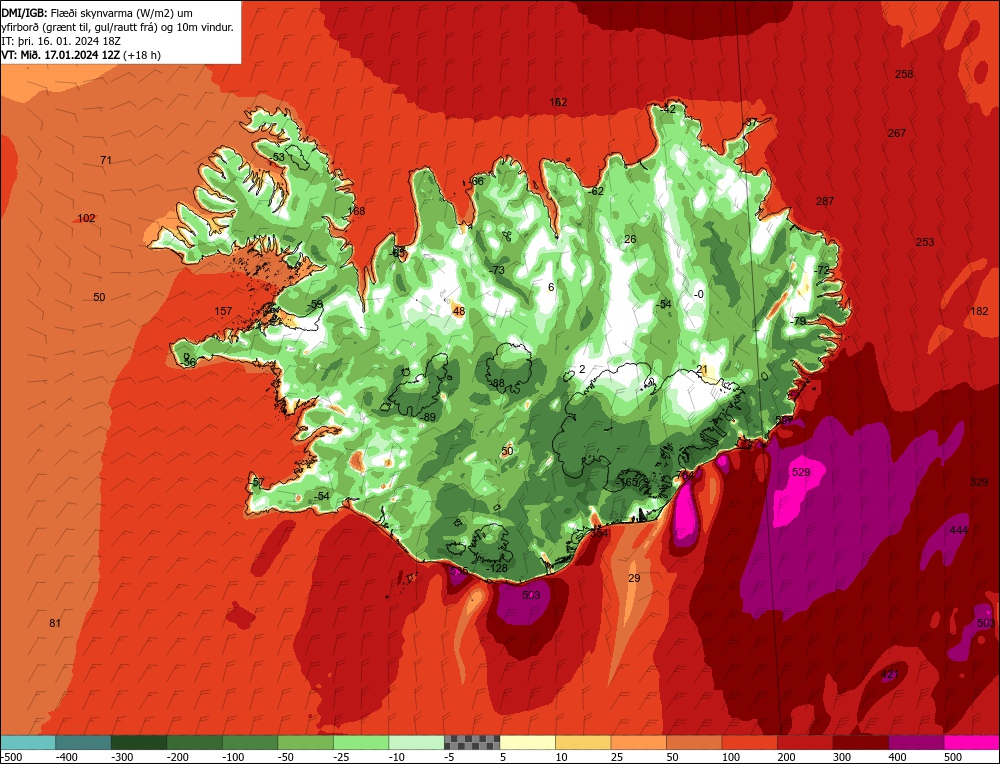Click the legend label -200
Viewport: 1000px width, 764px height.
(x=178, y=757)
